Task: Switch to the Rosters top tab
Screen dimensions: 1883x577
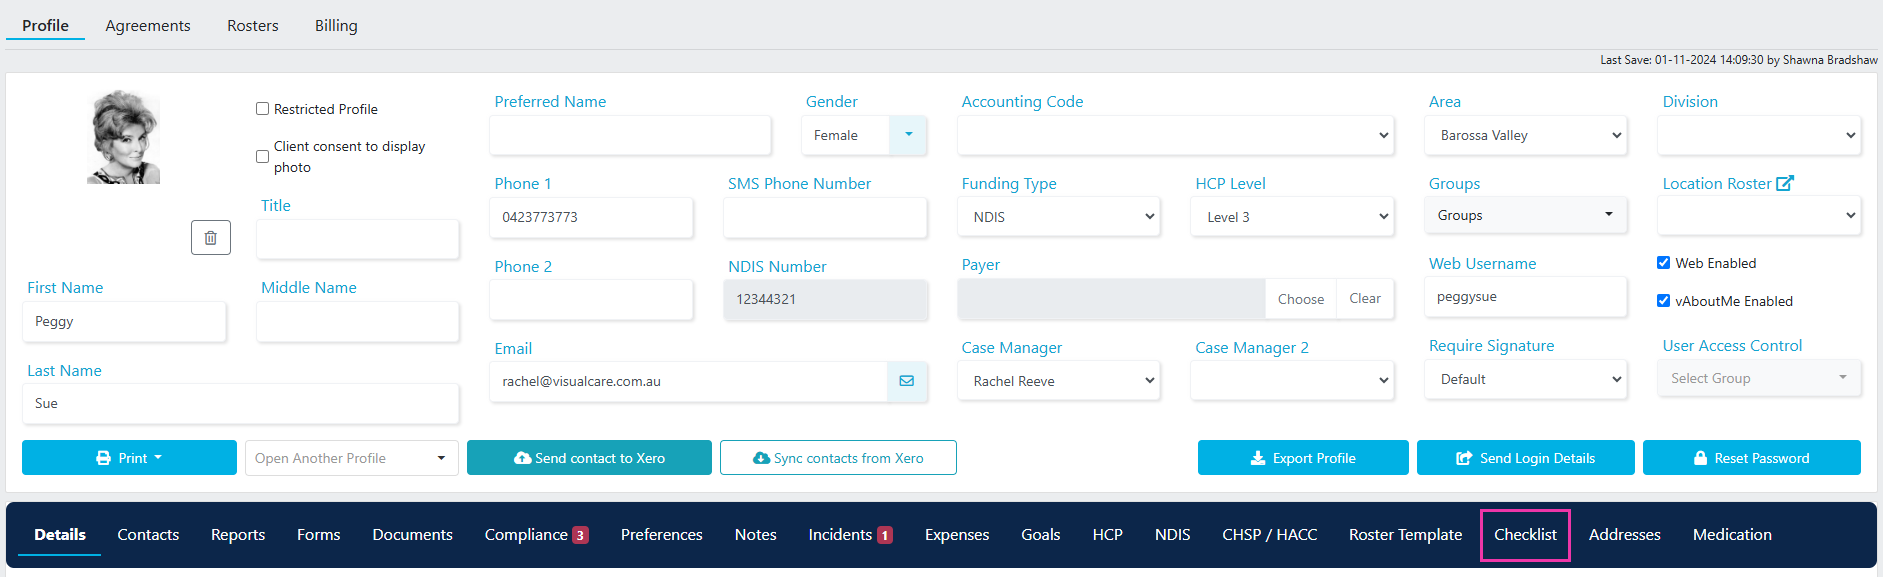Action: (x=253, y=26)
